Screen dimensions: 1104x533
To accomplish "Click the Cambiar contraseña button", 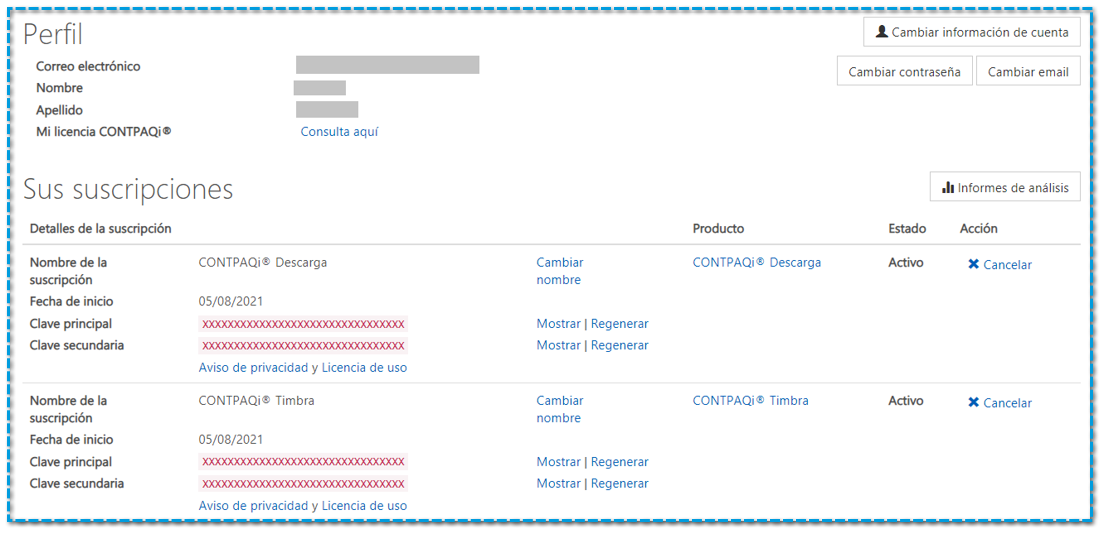I will (904, 72).
